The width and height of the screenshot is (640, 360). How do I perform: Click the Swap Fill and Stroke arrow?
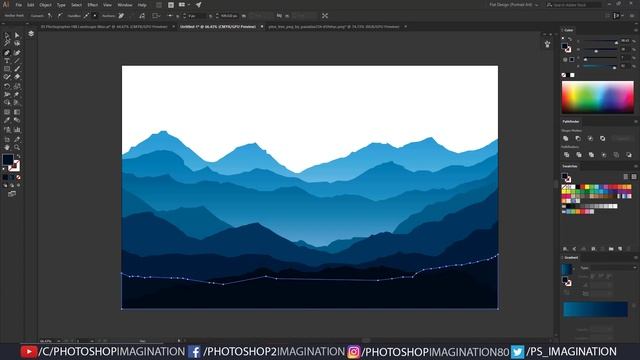pyautogui.click(x=18, y=157)
